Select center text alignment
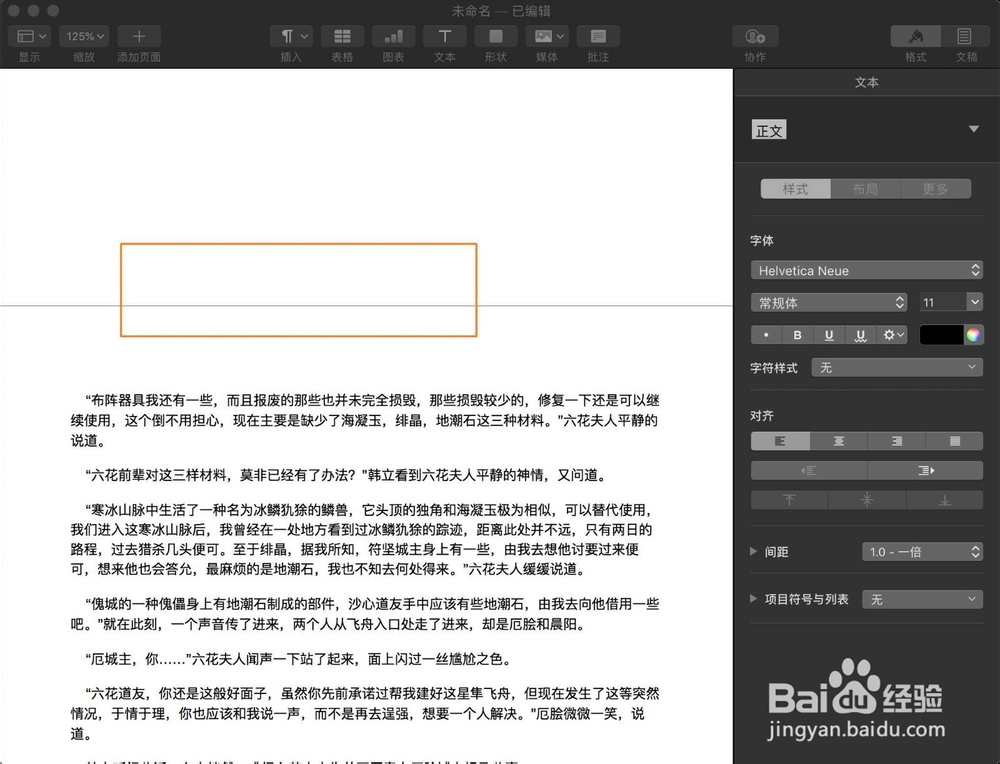Viewport: 1000px width, 764px height. click(x=838, y=440)
